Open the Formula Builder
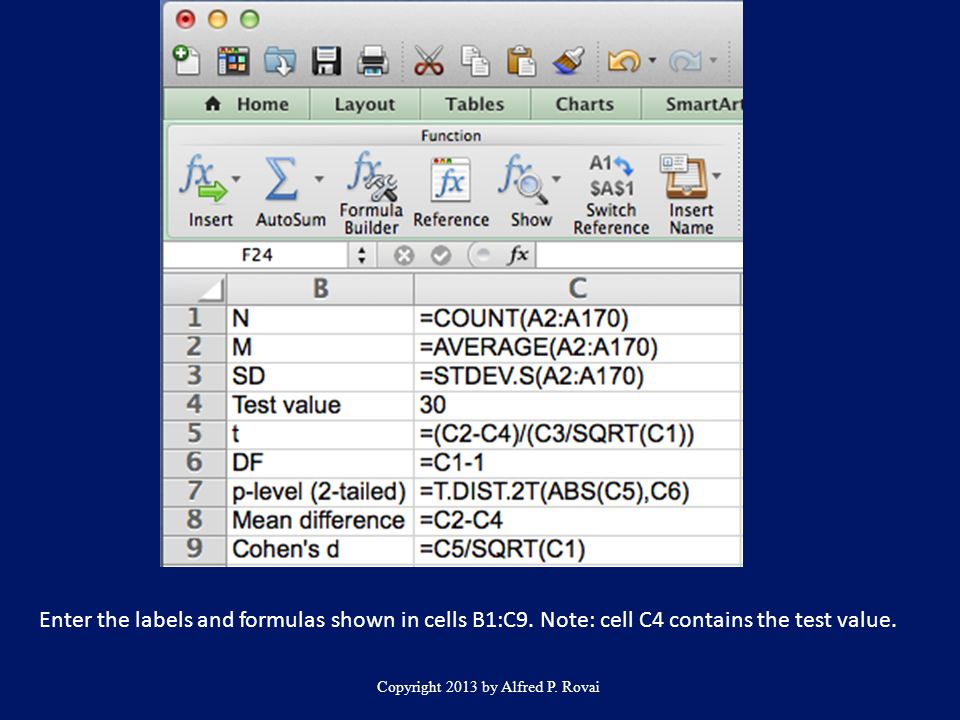960x720 pixels. coord(371,193)
